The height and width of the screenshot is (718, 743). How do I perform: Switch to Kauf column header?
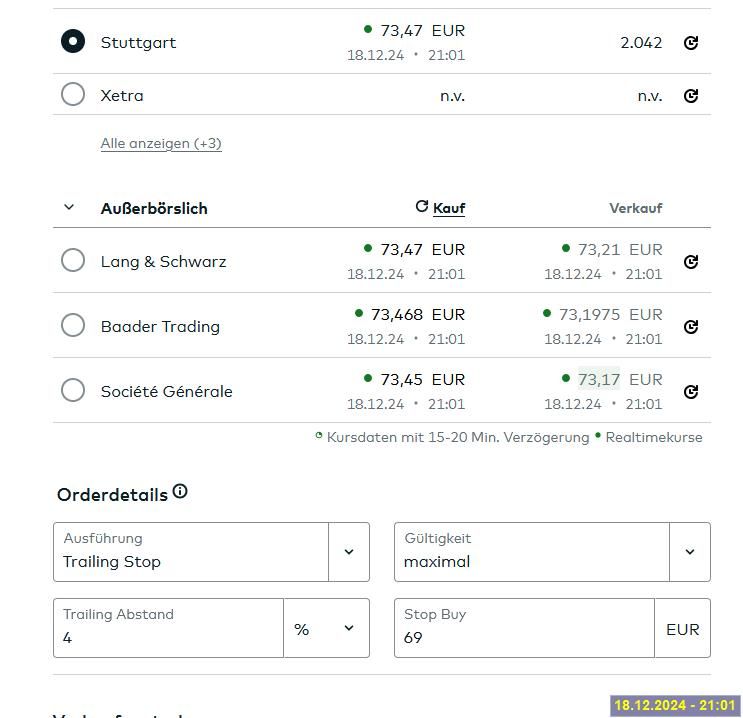tap(449, 208)
